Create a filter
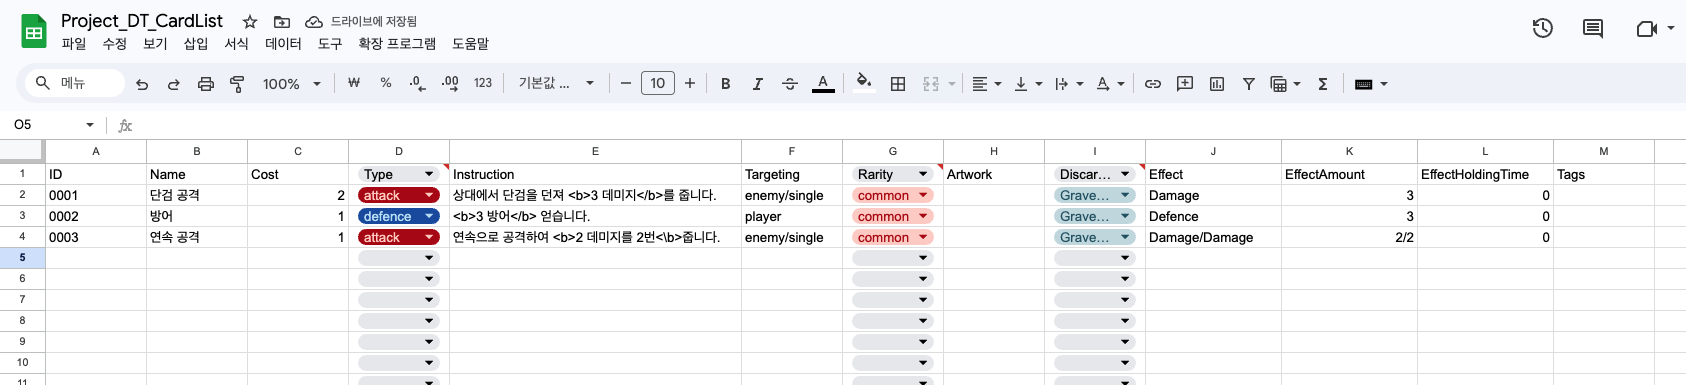 [x=1249, y=84]
